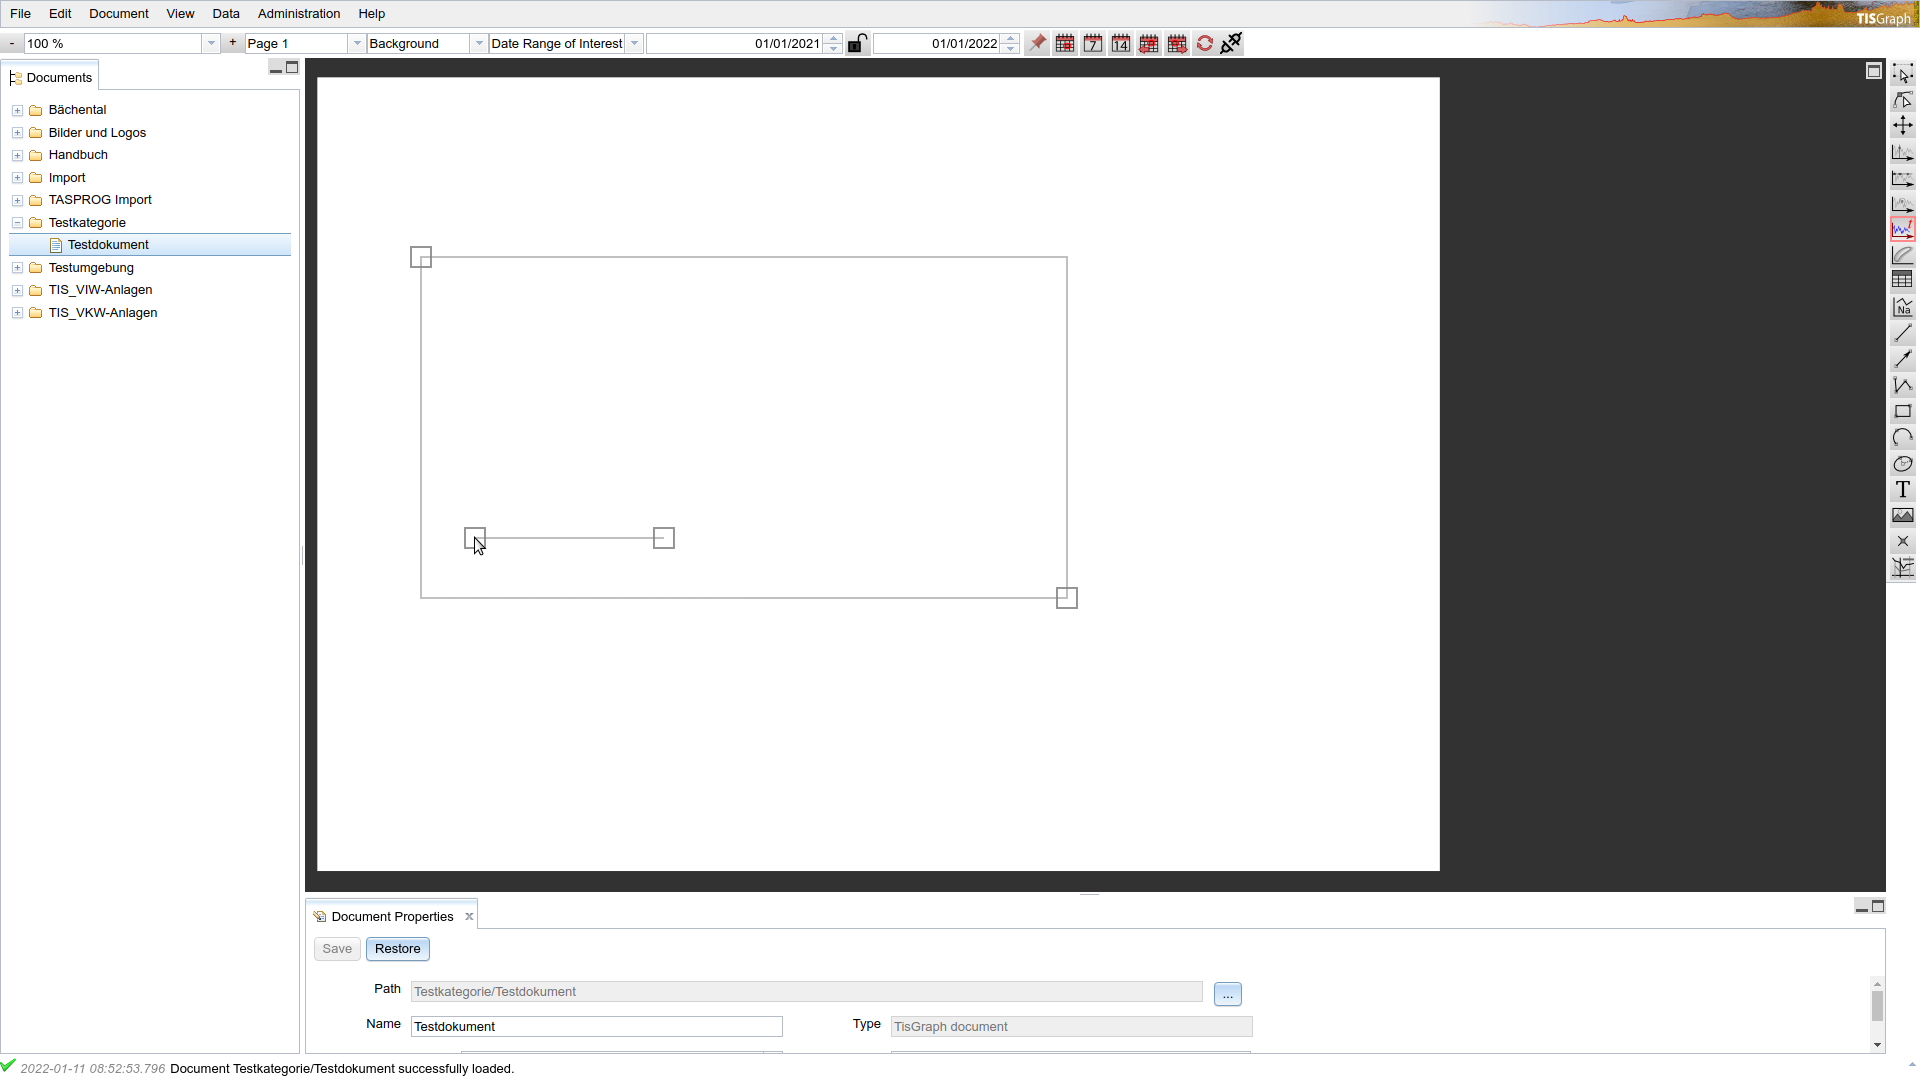Click the red refresh arrows icon
This screenshot has width=1920, height=1080.
pyautogui.click(x=1205, y=44)
